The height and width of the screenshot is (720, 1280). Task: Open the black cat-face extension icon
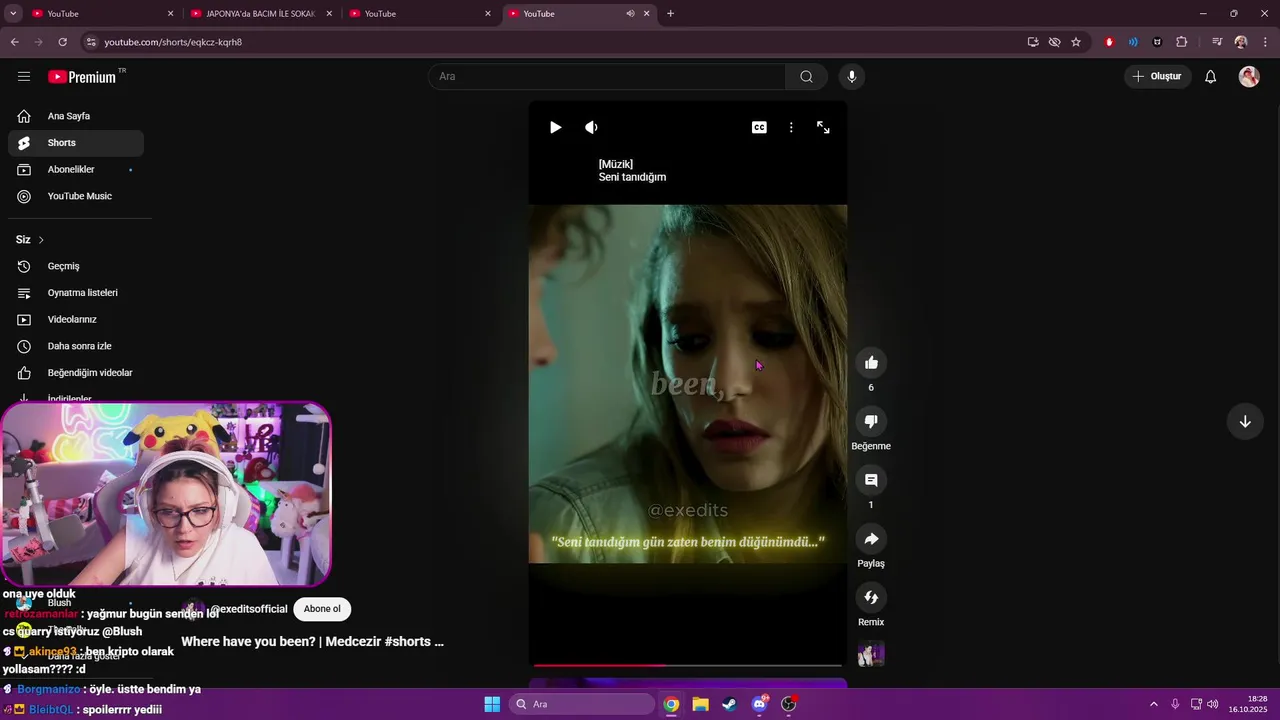(1157, 42)
